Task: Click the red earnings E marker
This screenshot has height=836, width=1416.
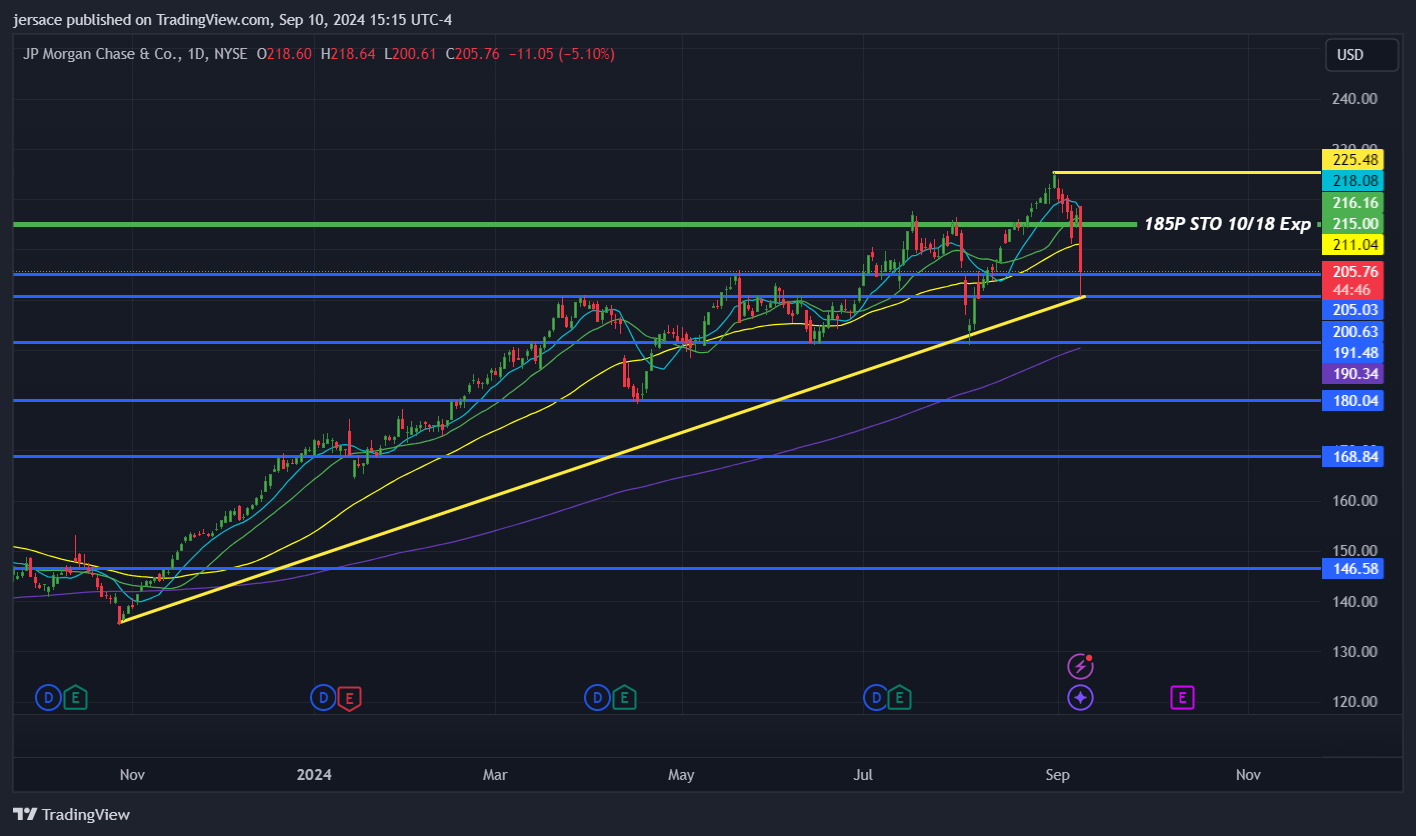Action: point(349,698)
